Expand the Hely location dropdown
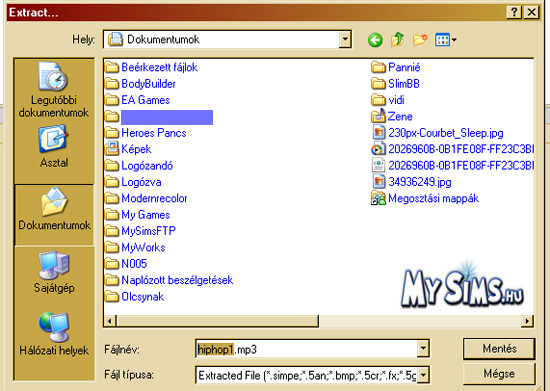Screen dimensions: 550x391 [x=345, y=39]
